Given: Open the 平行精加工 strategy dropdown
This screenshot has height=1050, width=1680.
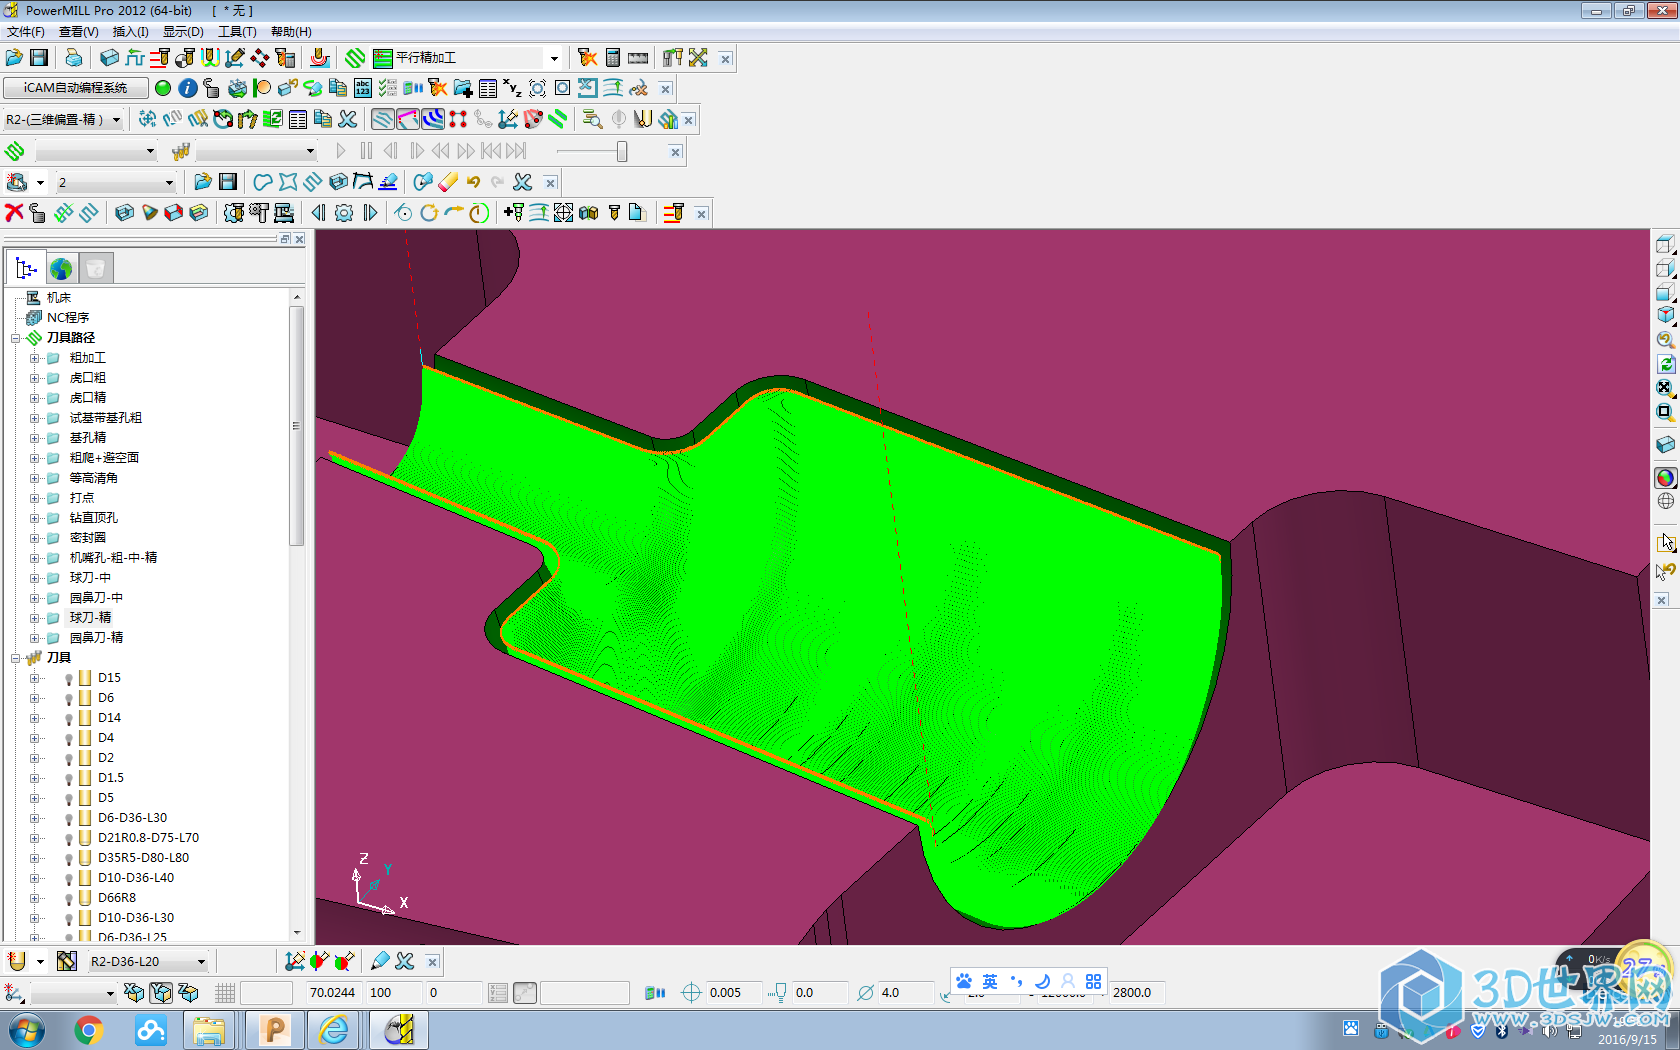Looking at the screenshot, I should (x=554, y=58).
